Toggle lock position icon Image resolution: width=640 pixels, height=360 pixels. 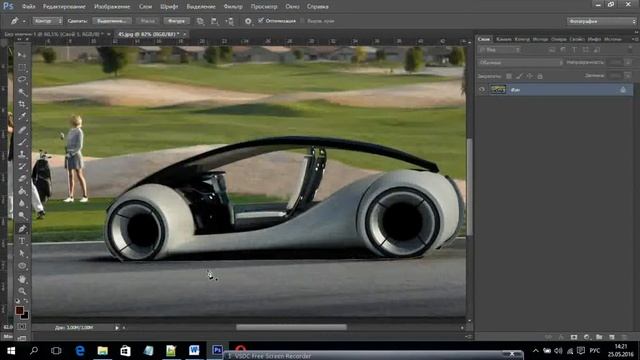point(529,76)
